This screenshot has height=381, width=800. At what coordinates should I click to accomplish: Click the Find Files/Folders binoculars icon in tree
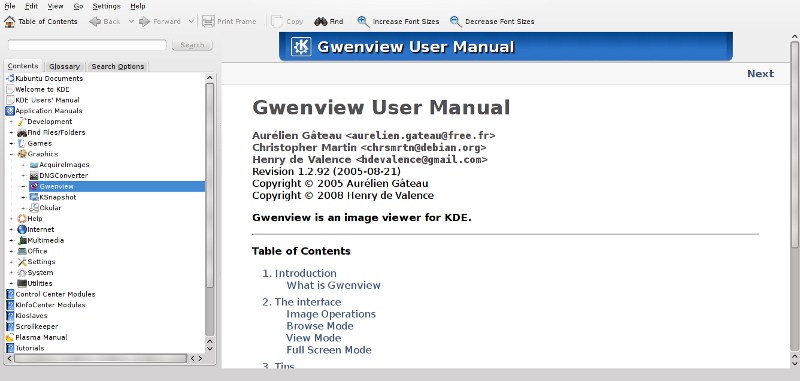(x=21, y=132)
